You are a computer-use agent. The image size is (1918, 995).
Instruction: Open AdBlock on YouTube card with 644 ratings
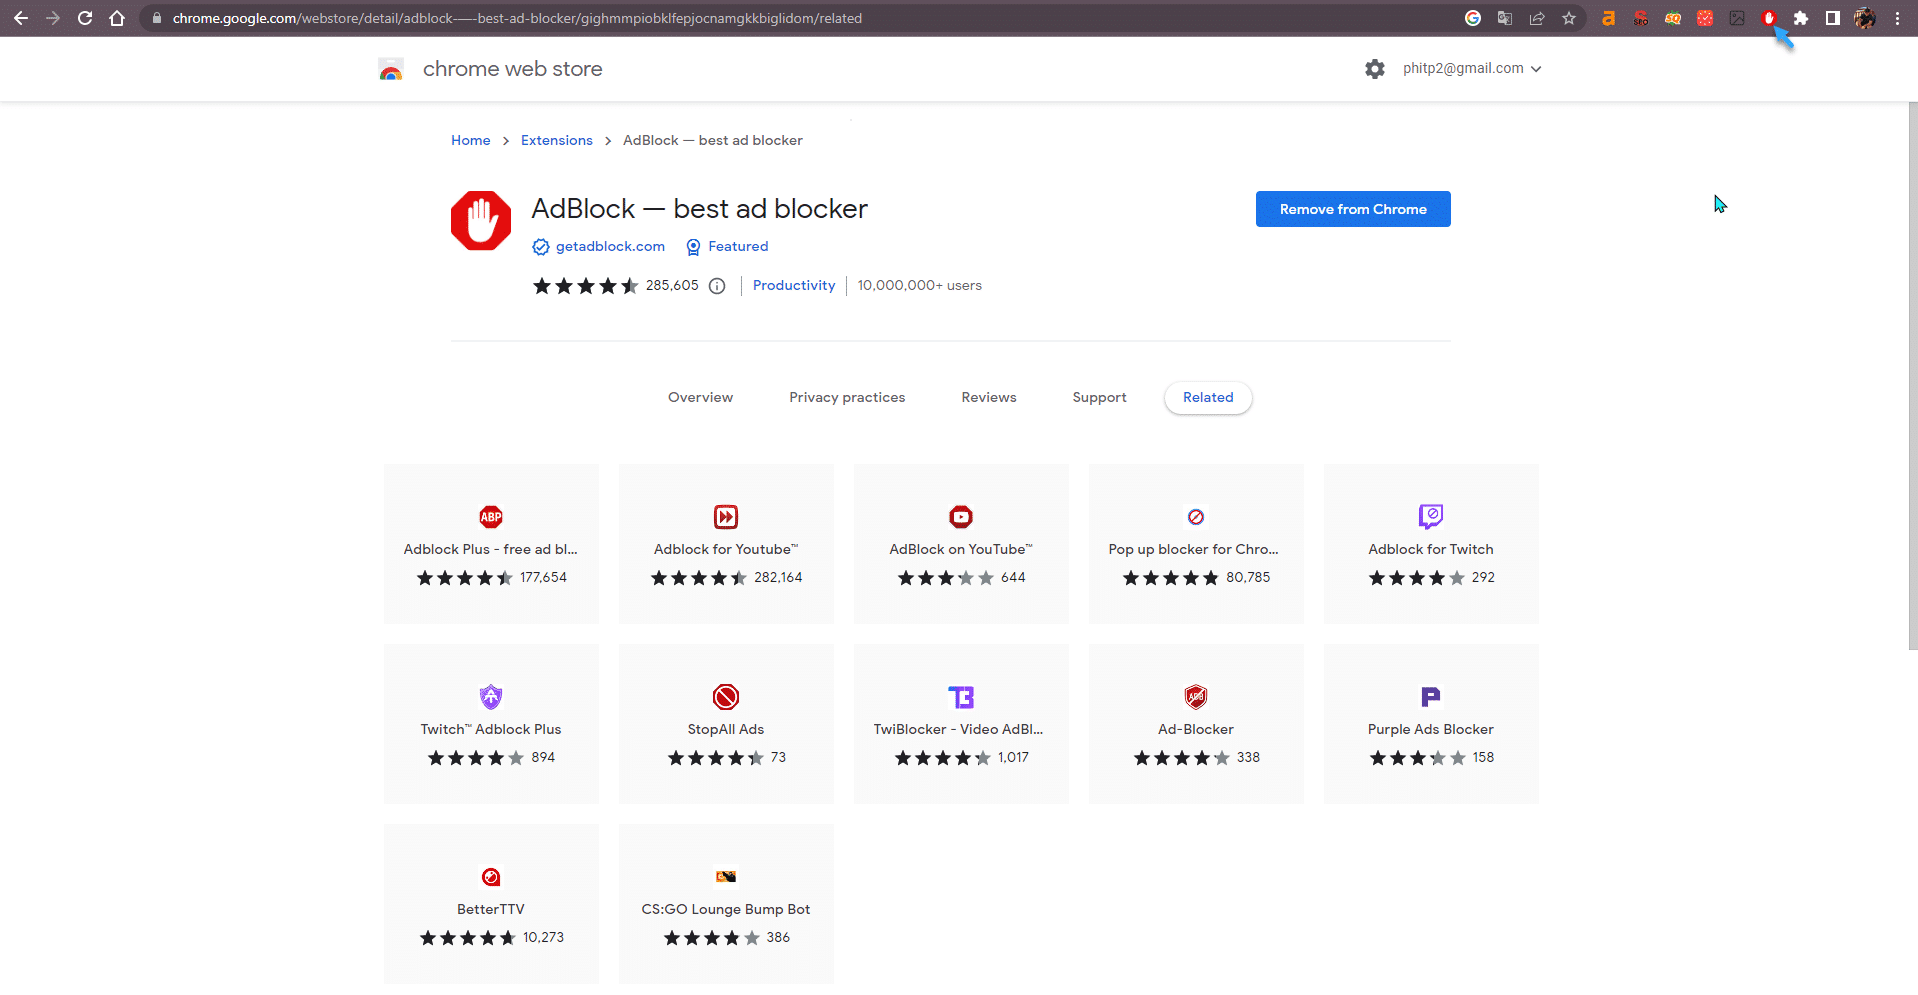click(x=961, y=544)
